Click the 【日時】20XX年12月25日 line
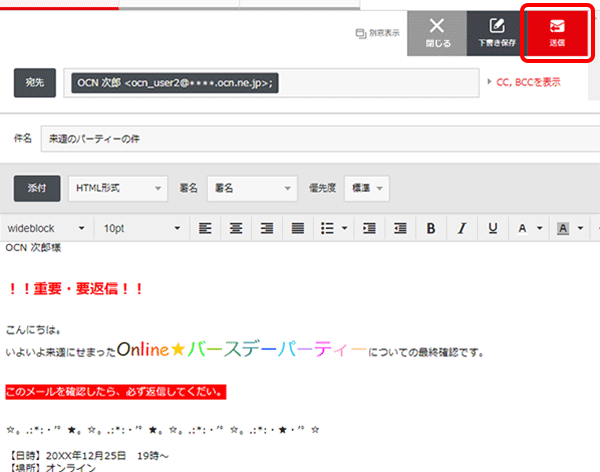 tap(88, 456)
